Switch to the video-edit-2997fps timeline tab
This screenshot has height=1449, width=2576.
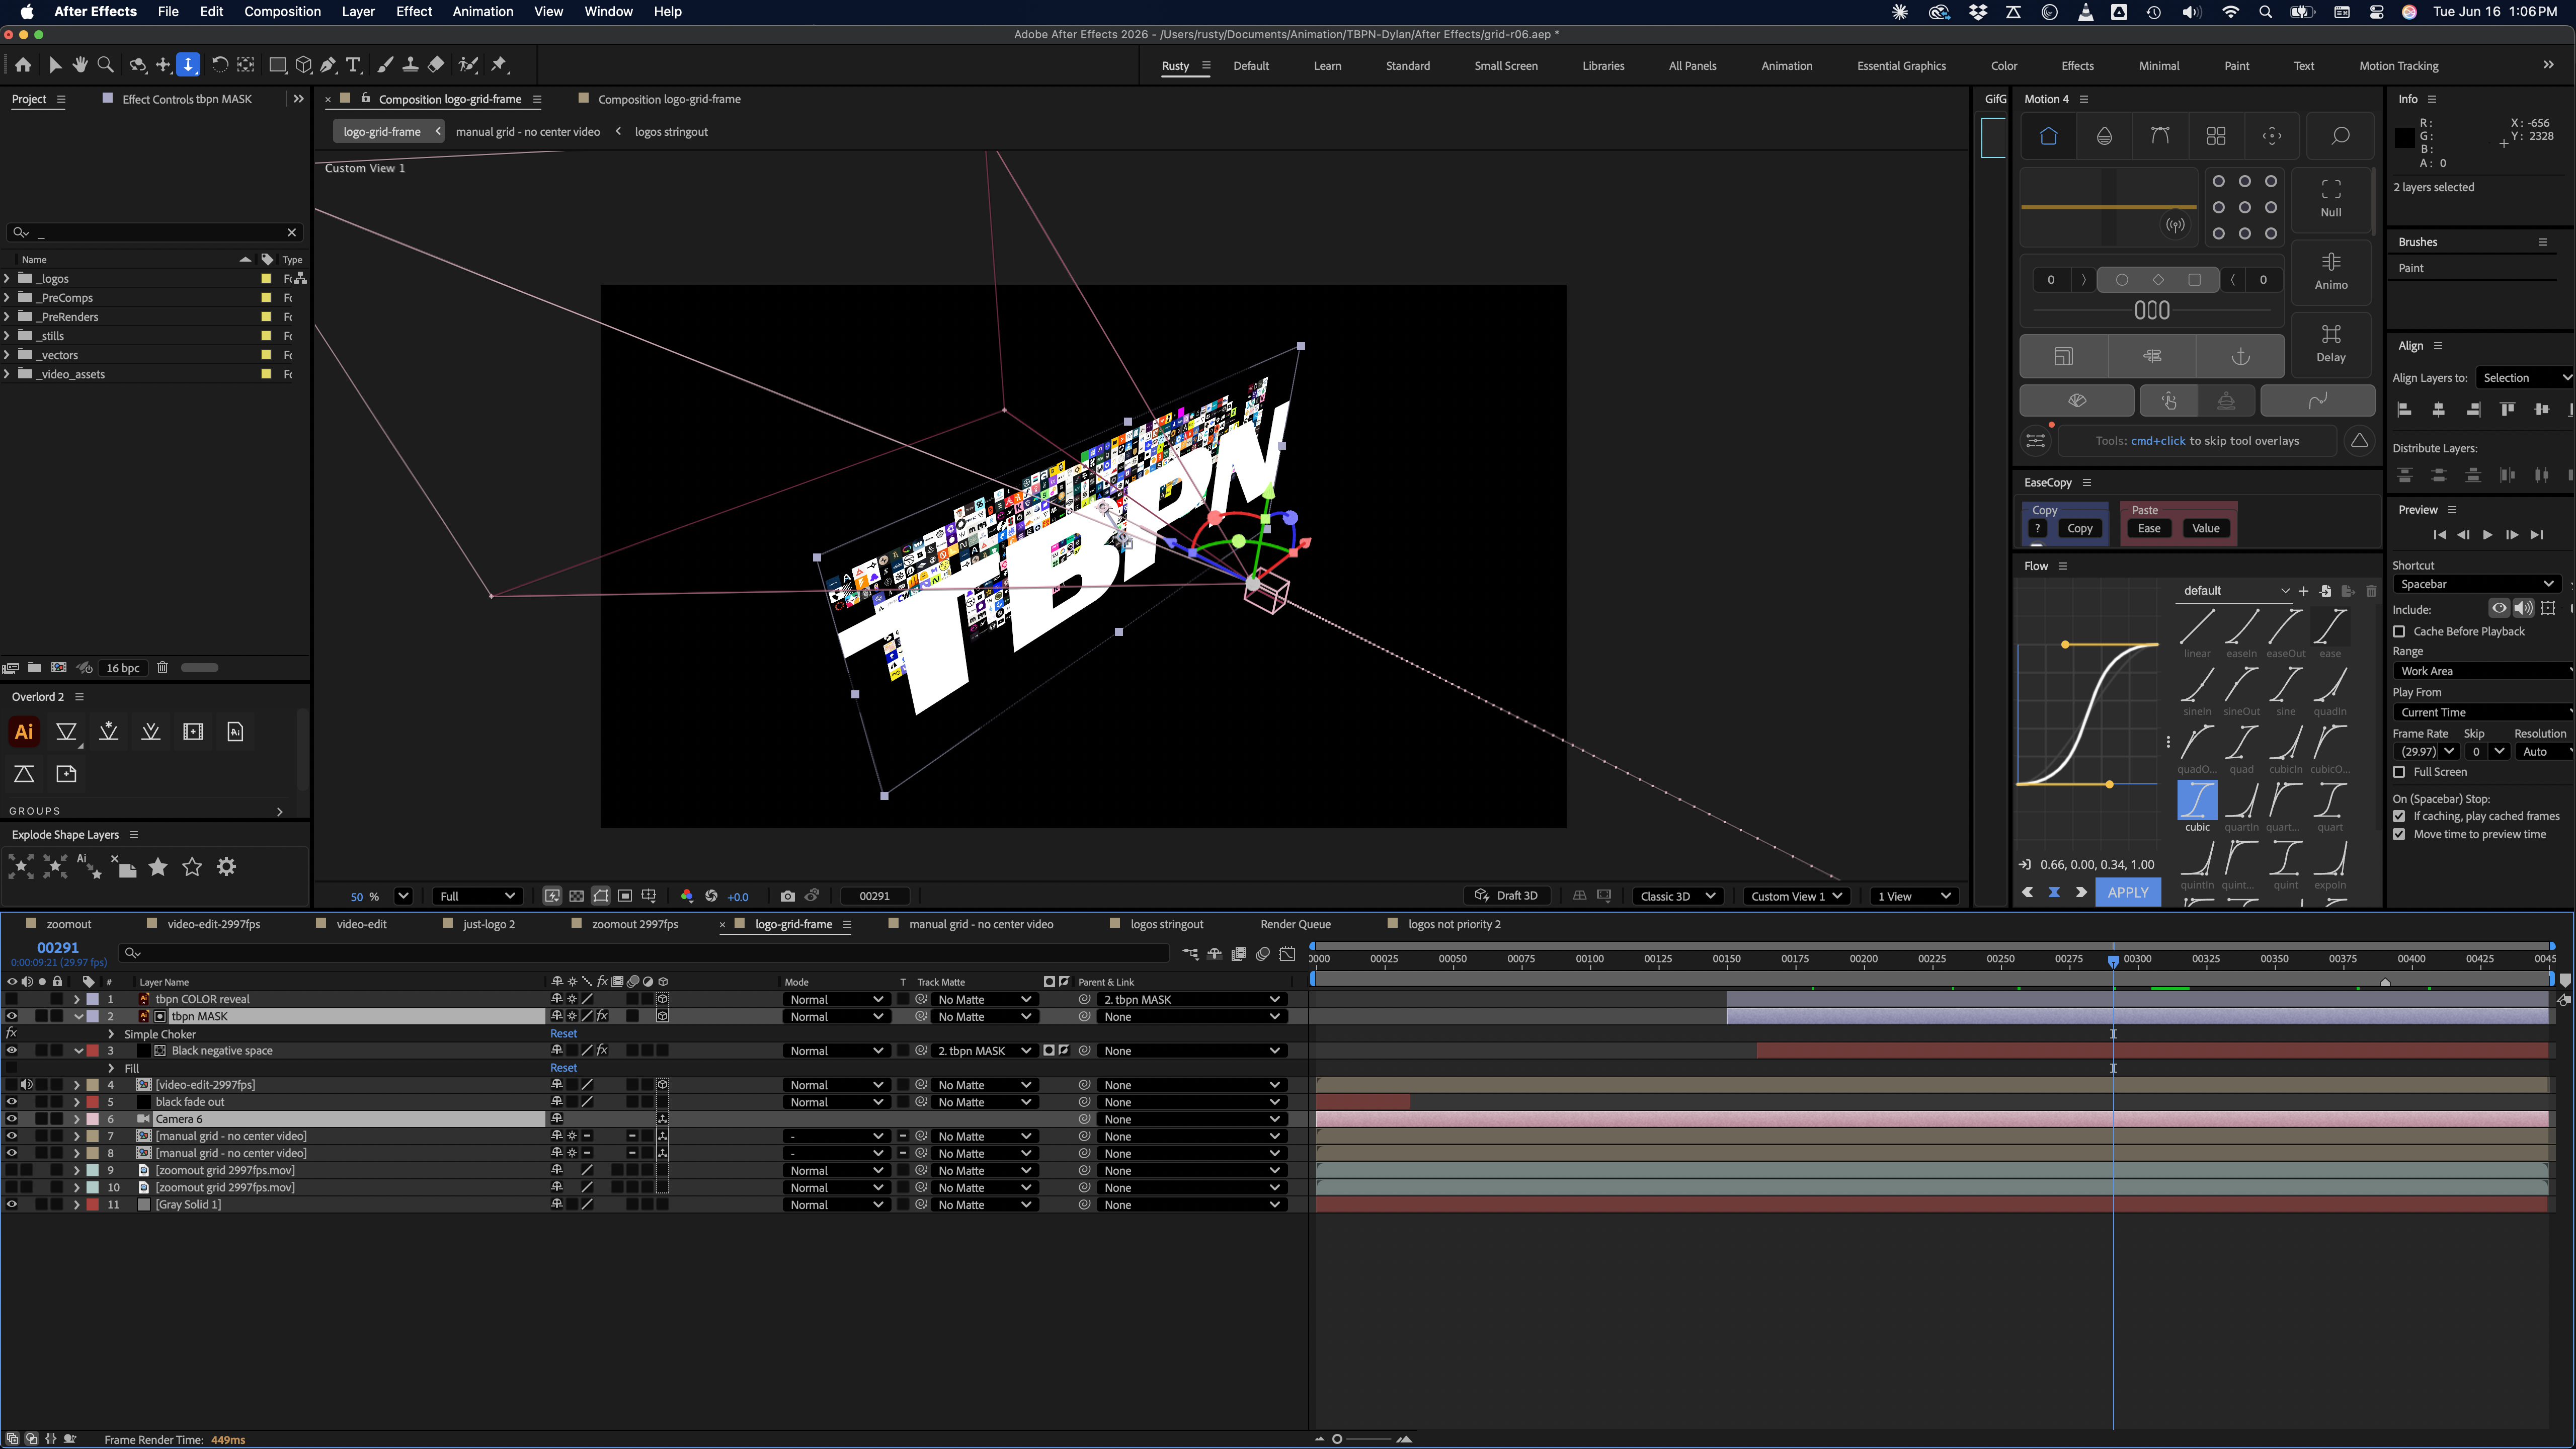[x=213, y=924]
